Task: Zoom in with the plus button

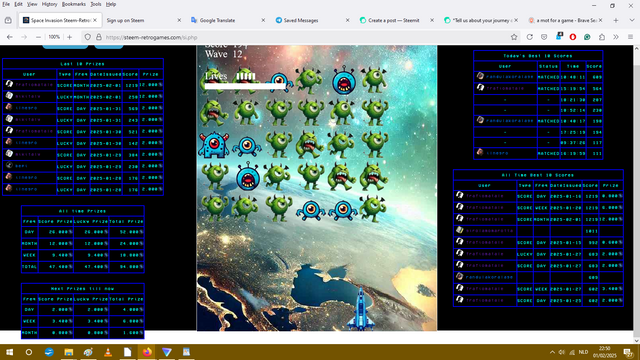Action: 69,37
